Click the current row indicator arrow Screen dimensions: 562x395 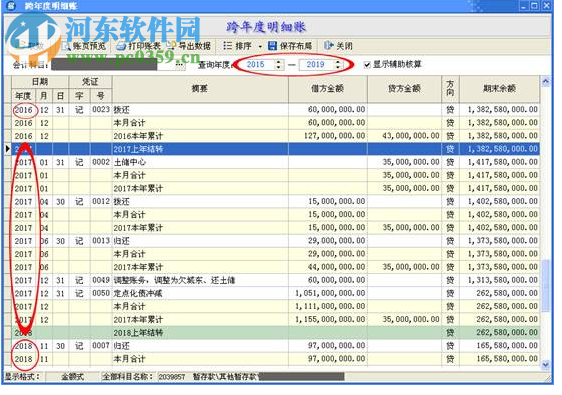pyautogui.click(x=8, y=149)
